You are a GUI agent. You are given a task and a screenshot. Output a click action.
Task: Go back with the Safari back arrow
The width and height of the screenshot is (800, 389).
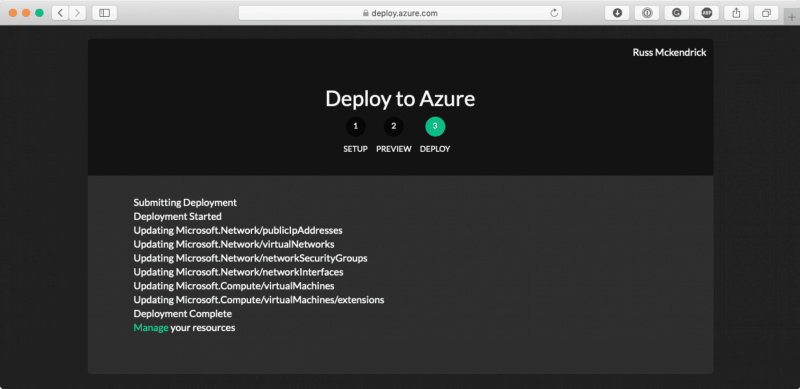coord(60,13)
